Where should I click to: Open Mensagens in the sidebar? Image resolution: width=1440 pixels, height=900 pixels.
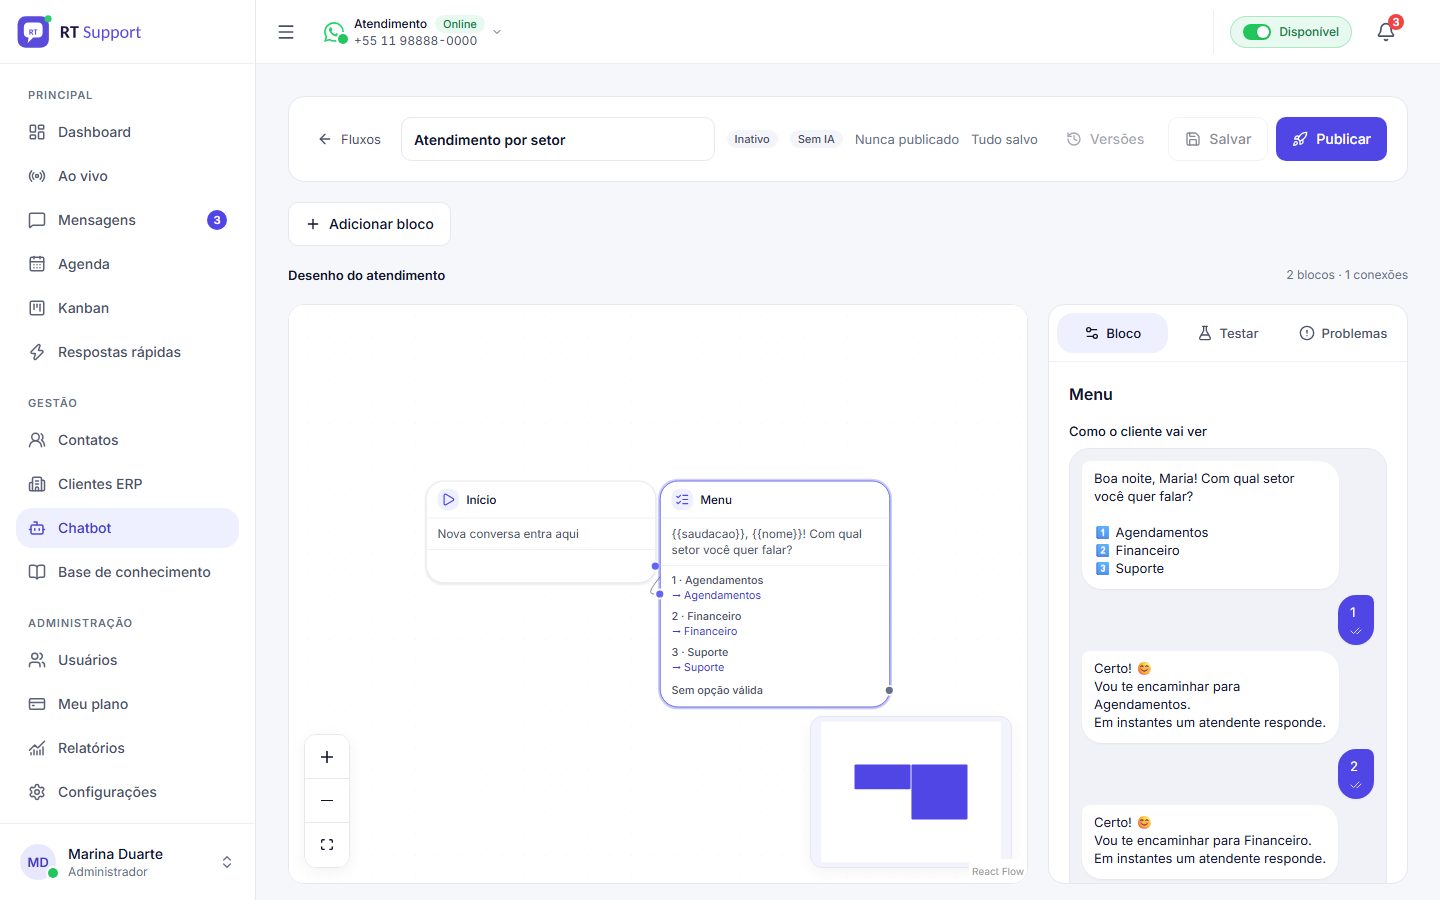(128, 220)
